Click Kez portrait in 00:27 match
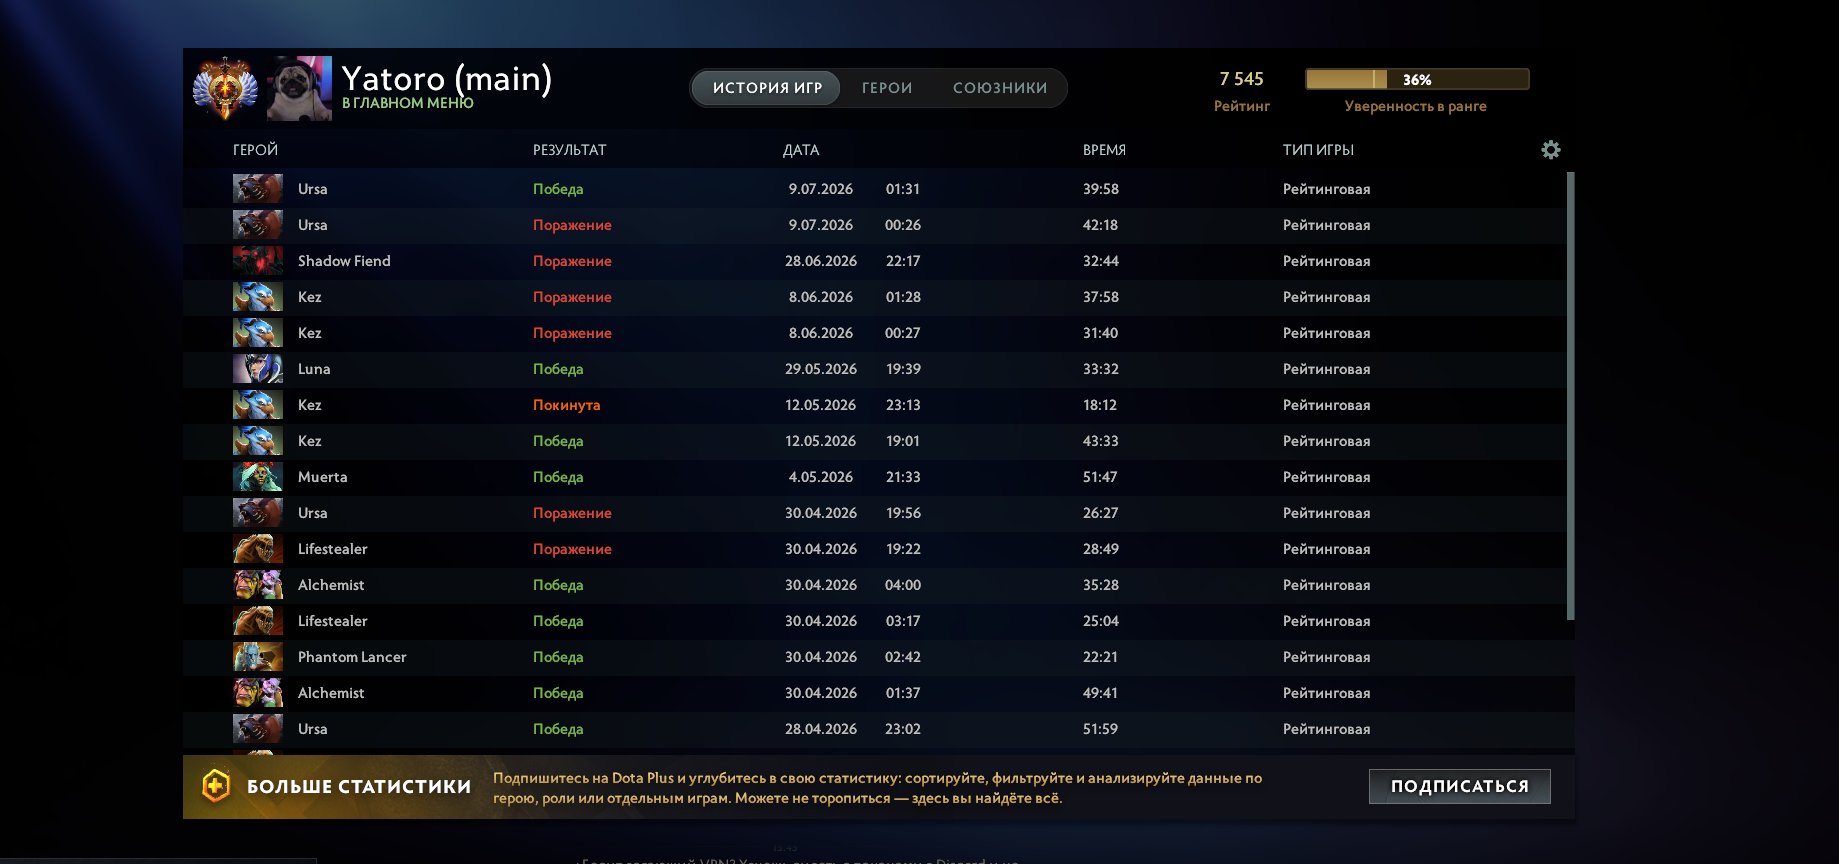This screenshot has height=864, width=1839. coord(258,333)
